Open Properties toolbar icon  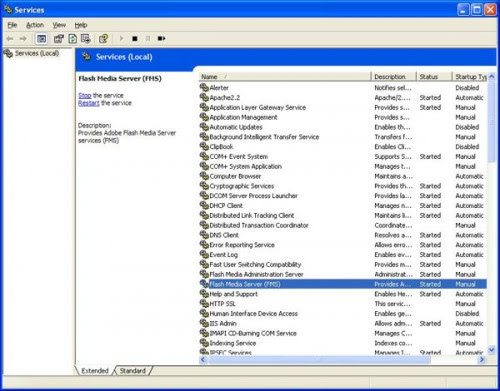pyautogui.click(x=59, y=39)
